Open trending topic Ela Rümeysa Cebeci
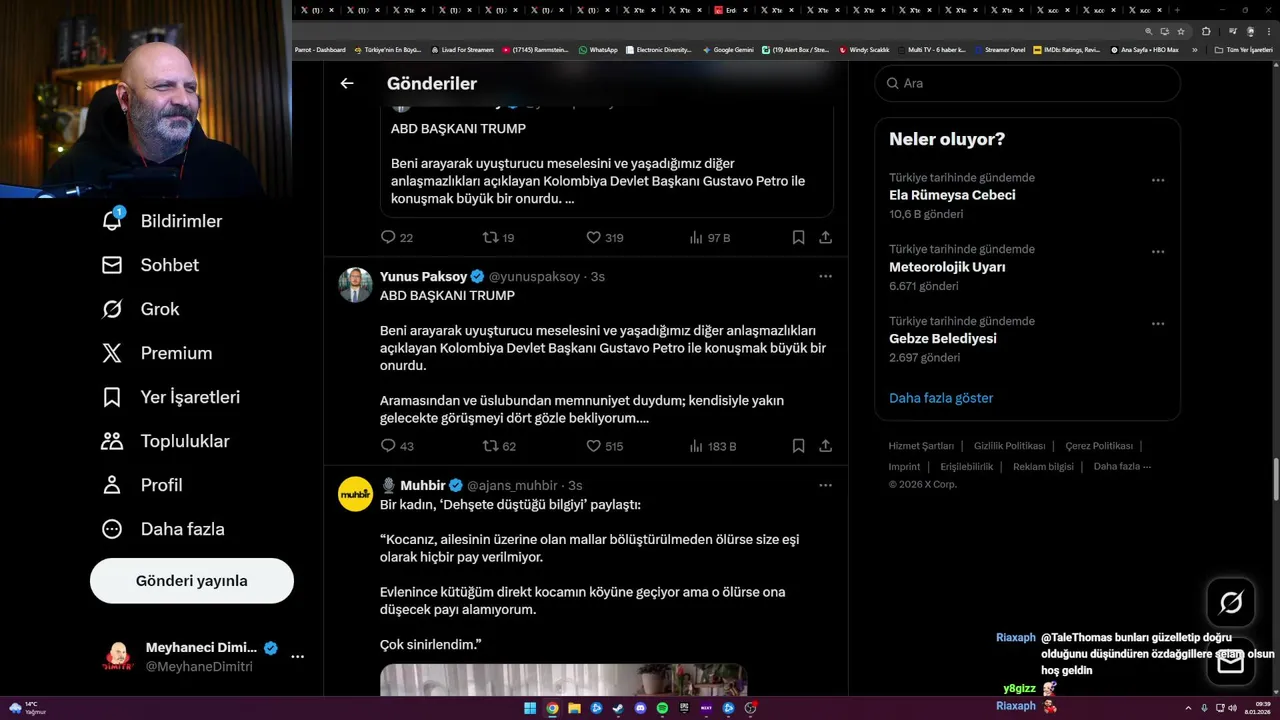 952,195
